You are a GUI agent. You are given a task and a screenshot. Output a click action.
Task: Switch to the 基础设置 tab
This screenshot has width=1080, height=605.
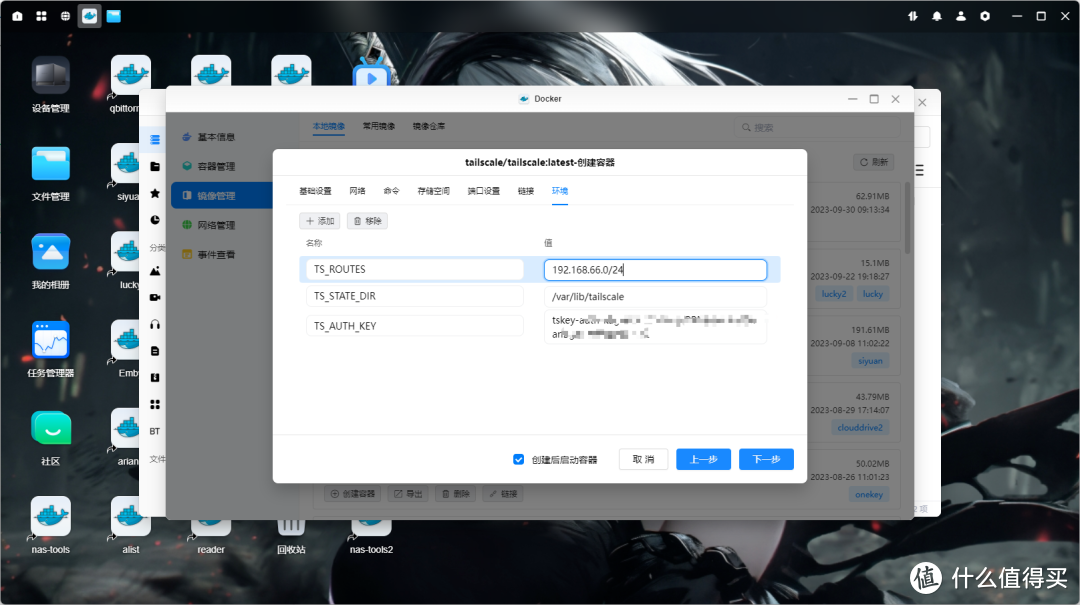(315, 191)
